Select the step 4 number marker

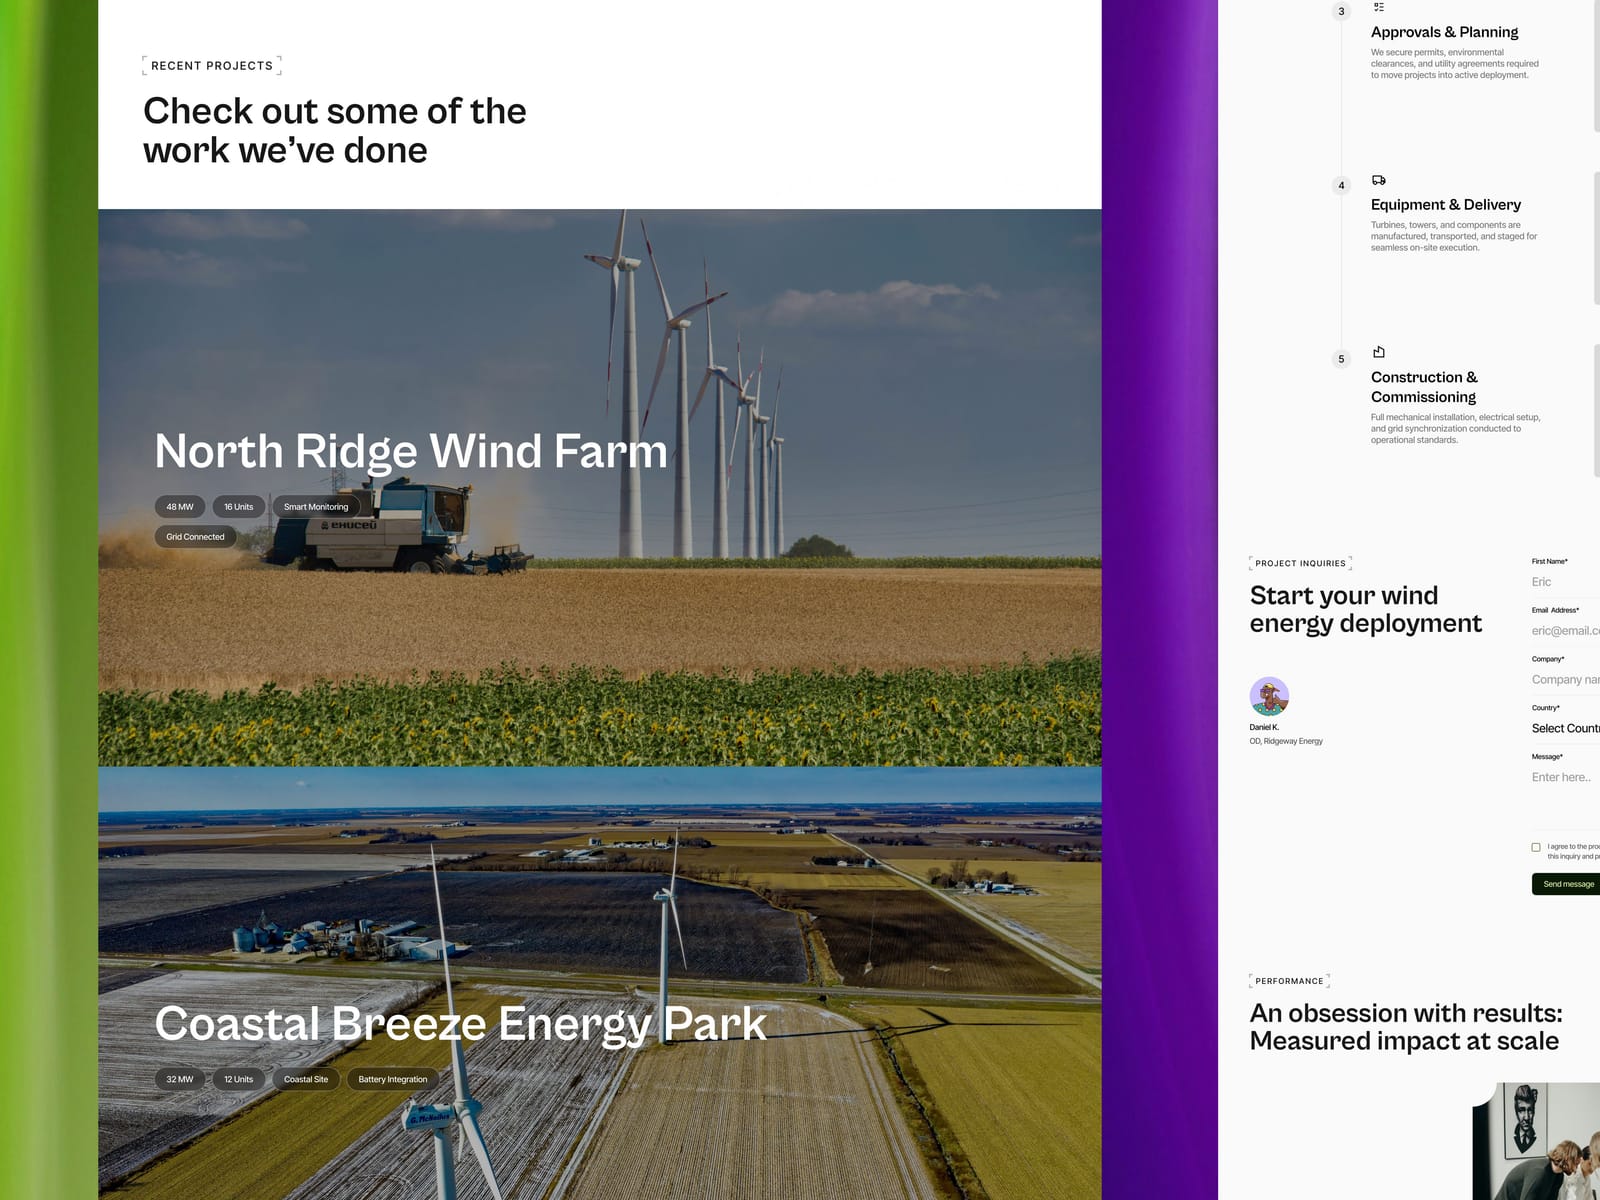click(1341, 185)
